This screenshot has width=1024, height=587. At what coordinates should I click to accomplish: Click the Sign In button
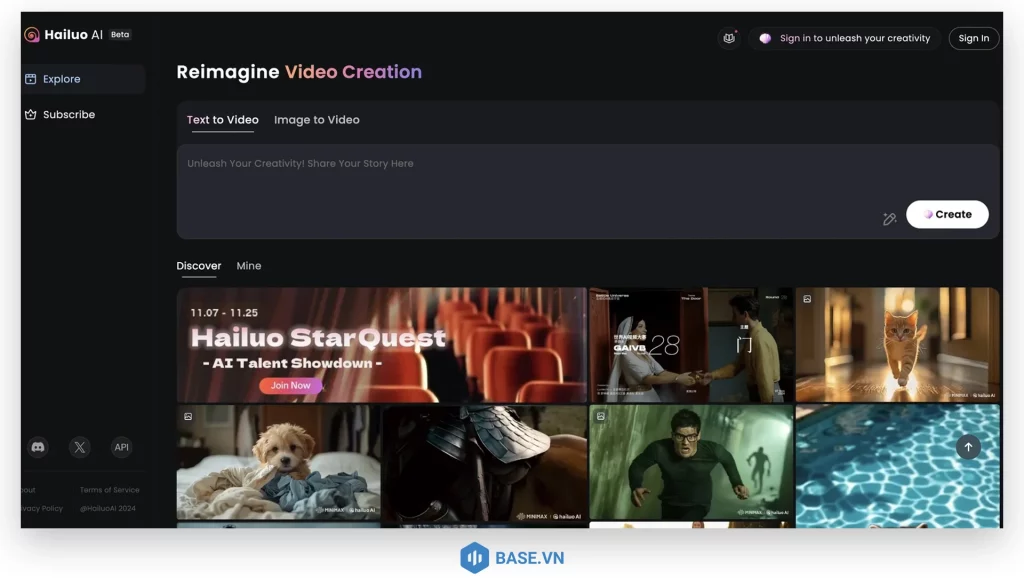coord(974,39)
